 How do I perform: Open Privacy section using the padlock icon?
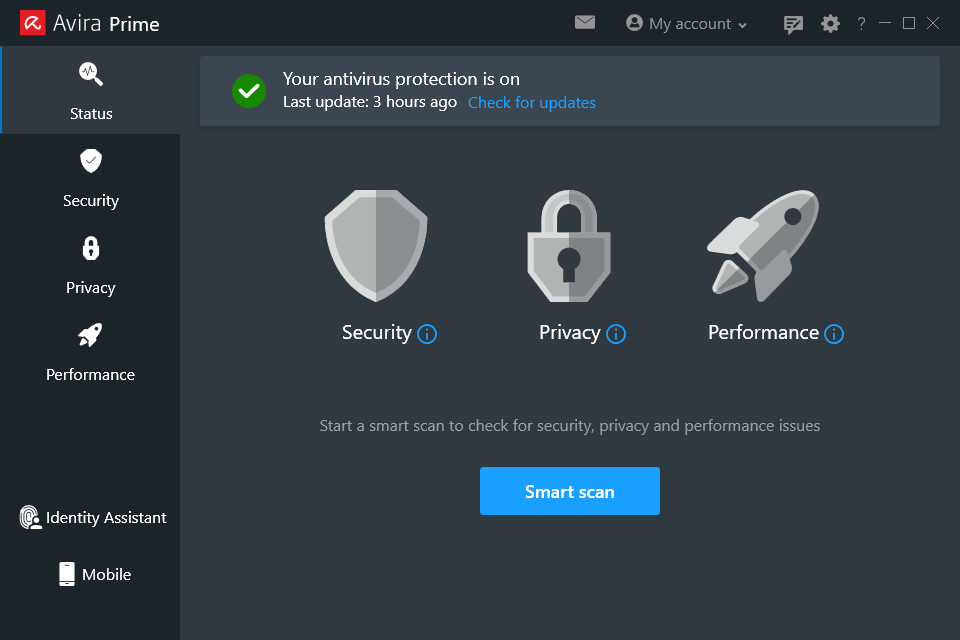(90, 248)
